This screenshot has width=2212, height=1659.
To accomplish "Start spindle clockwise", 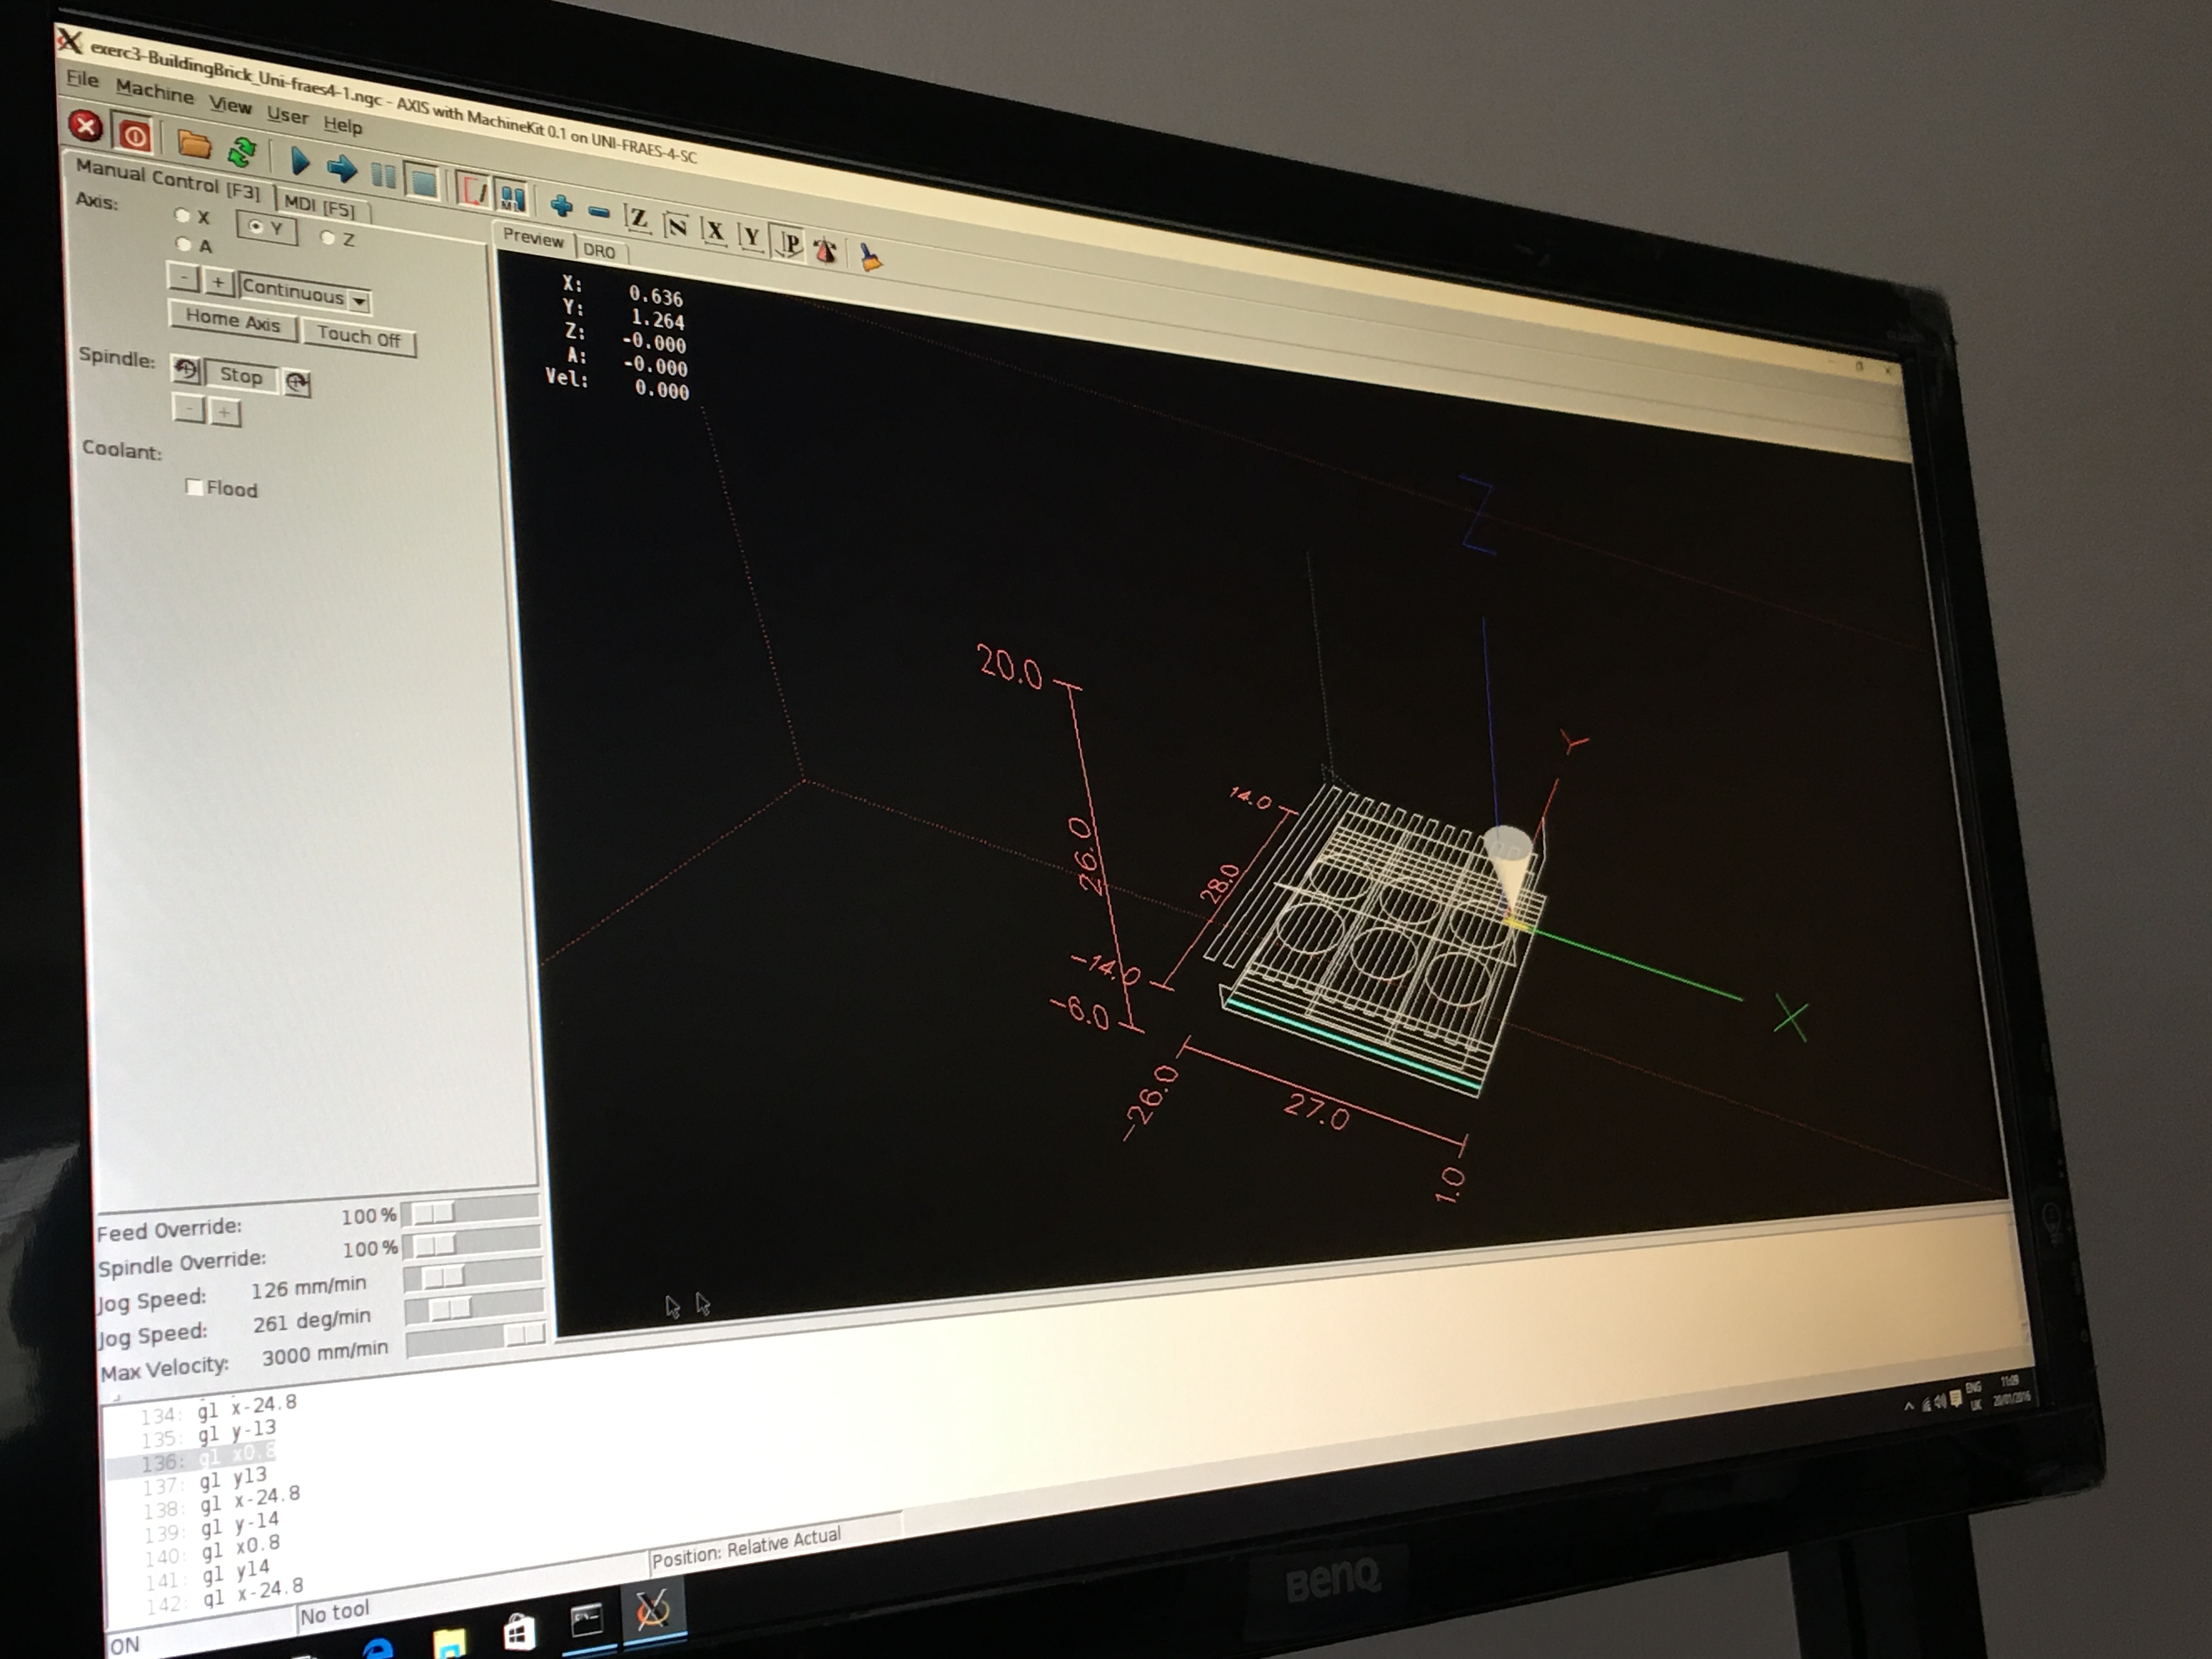I will [297, 382].
